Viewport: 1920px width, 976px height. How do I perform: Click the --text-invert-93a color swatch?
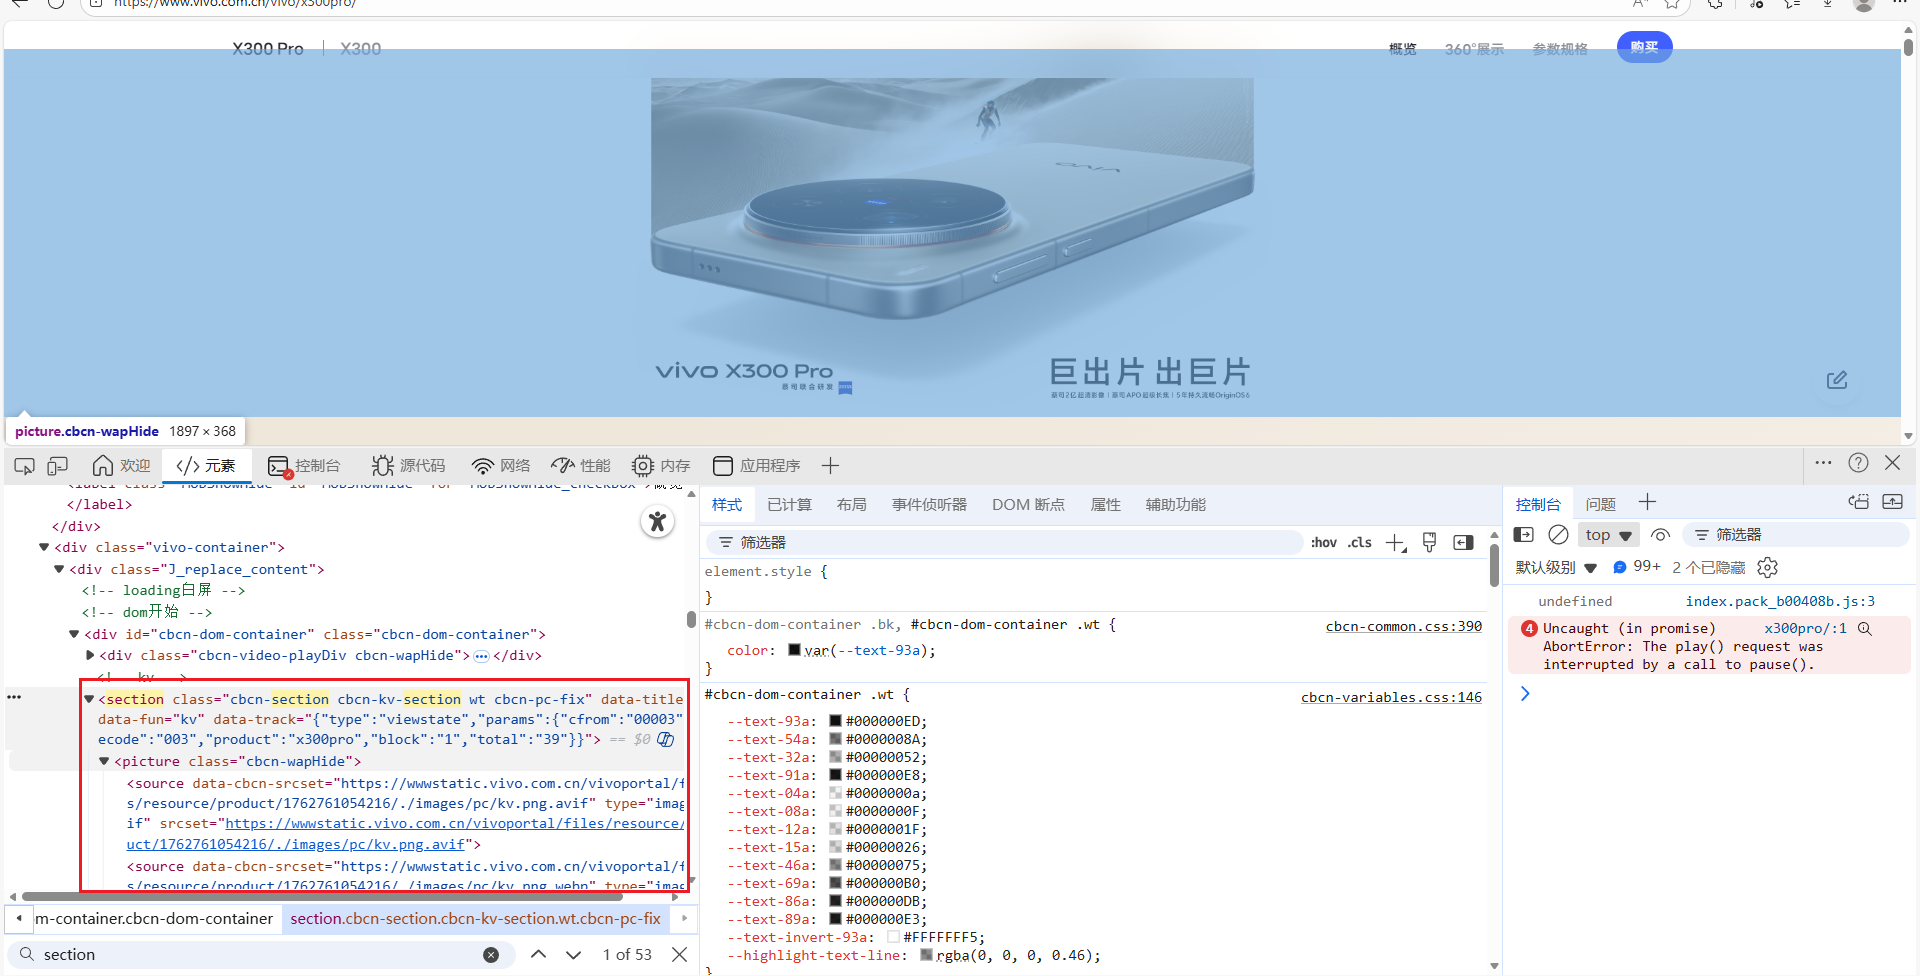coord(893,937)
